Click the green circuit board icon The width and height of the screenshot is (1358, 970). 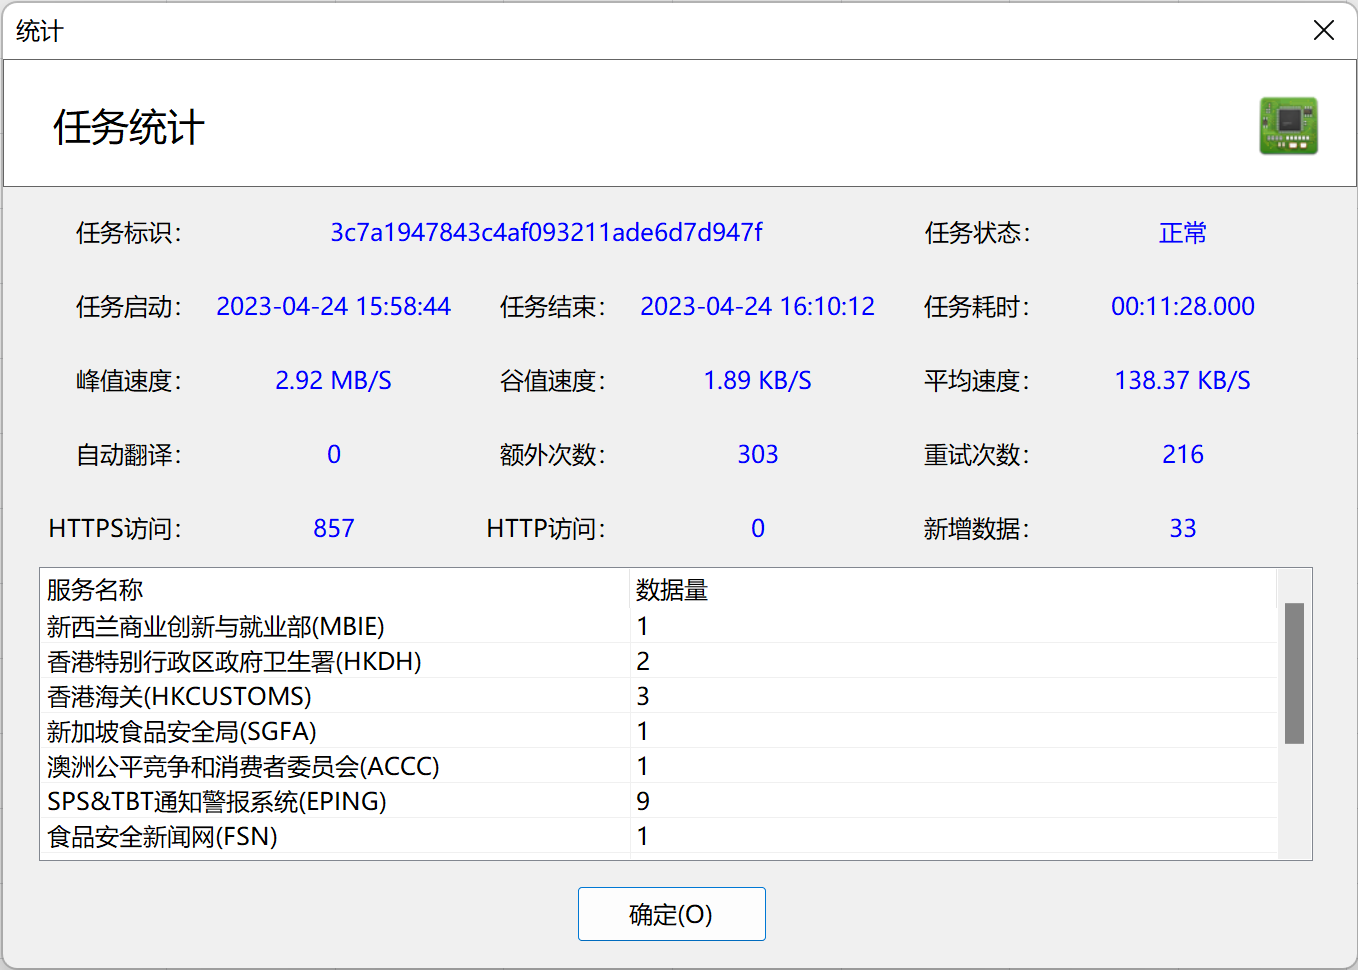pyautogui.click(x=1288, y=126)
